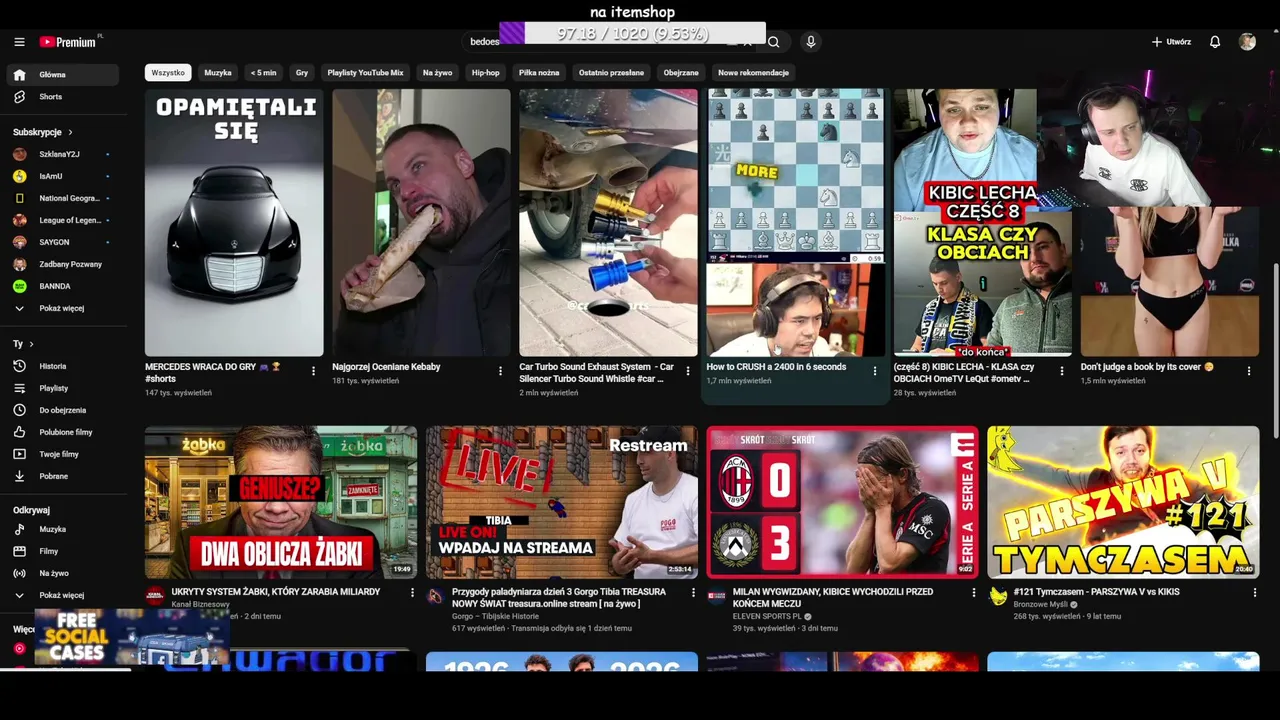Screen dimensions: 1280x720
Task: Open National Geographic subscription channel
Action: [x=63, y=198]
